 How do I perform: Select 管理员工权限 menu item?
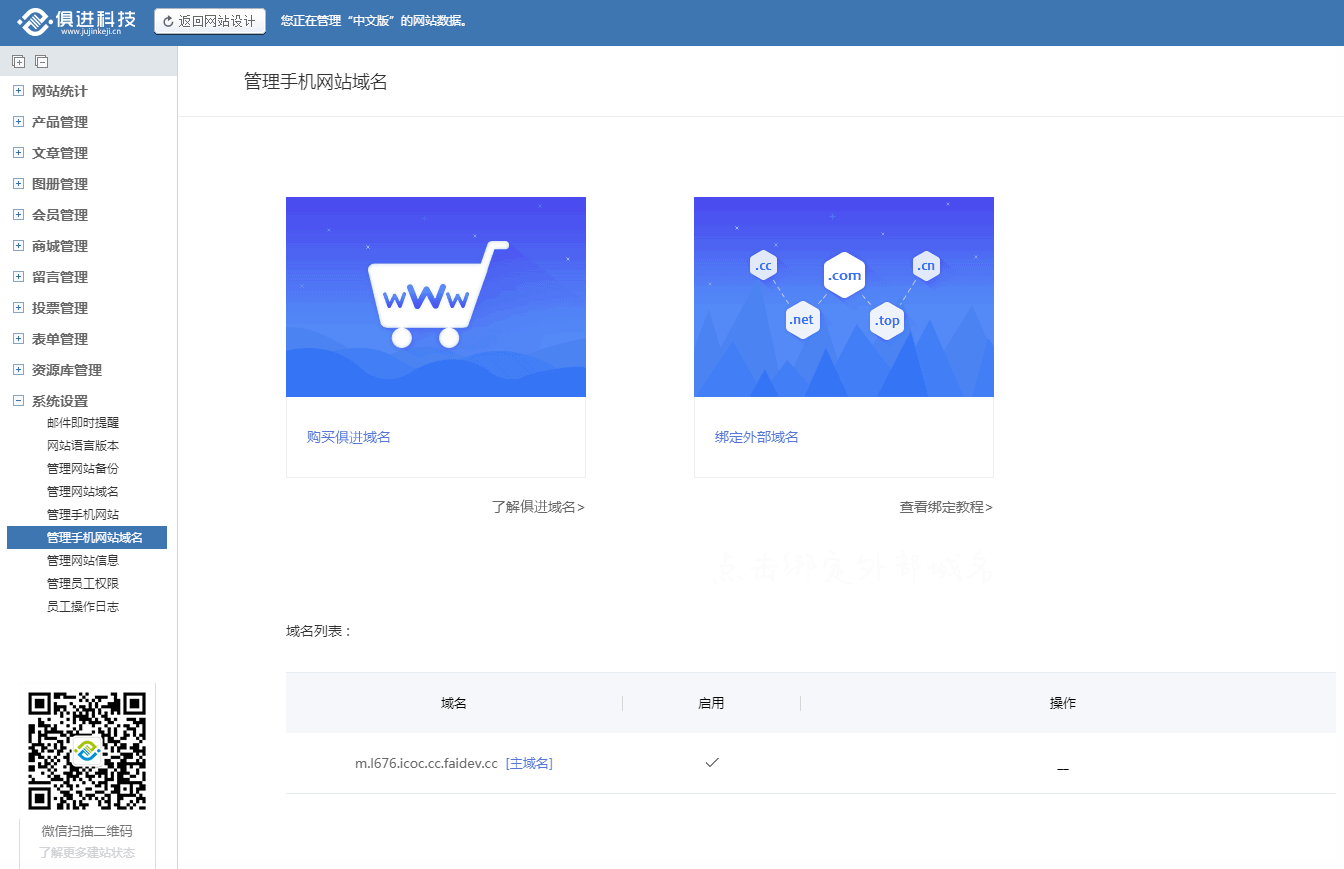(83, 584)
